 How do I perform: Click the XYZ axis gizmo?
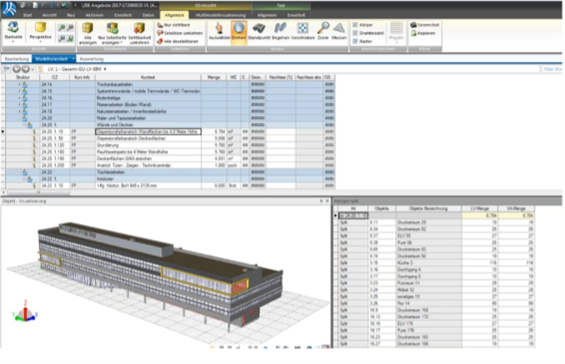pos(25,311)
